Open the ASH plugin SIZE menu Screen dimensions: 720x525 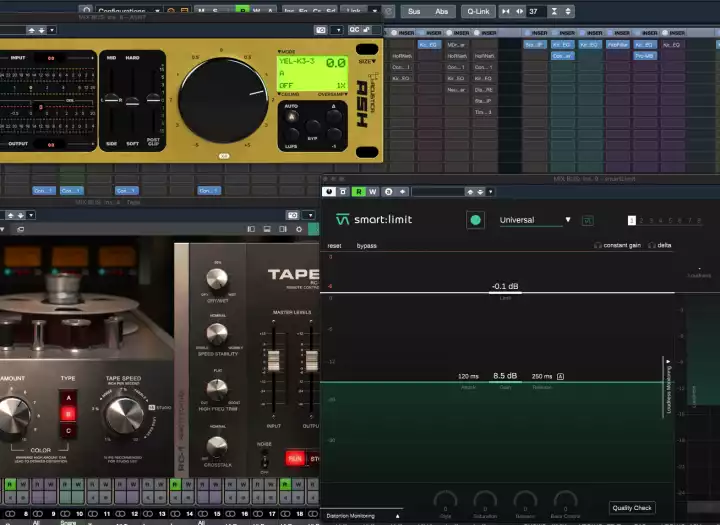pos(367,61)
